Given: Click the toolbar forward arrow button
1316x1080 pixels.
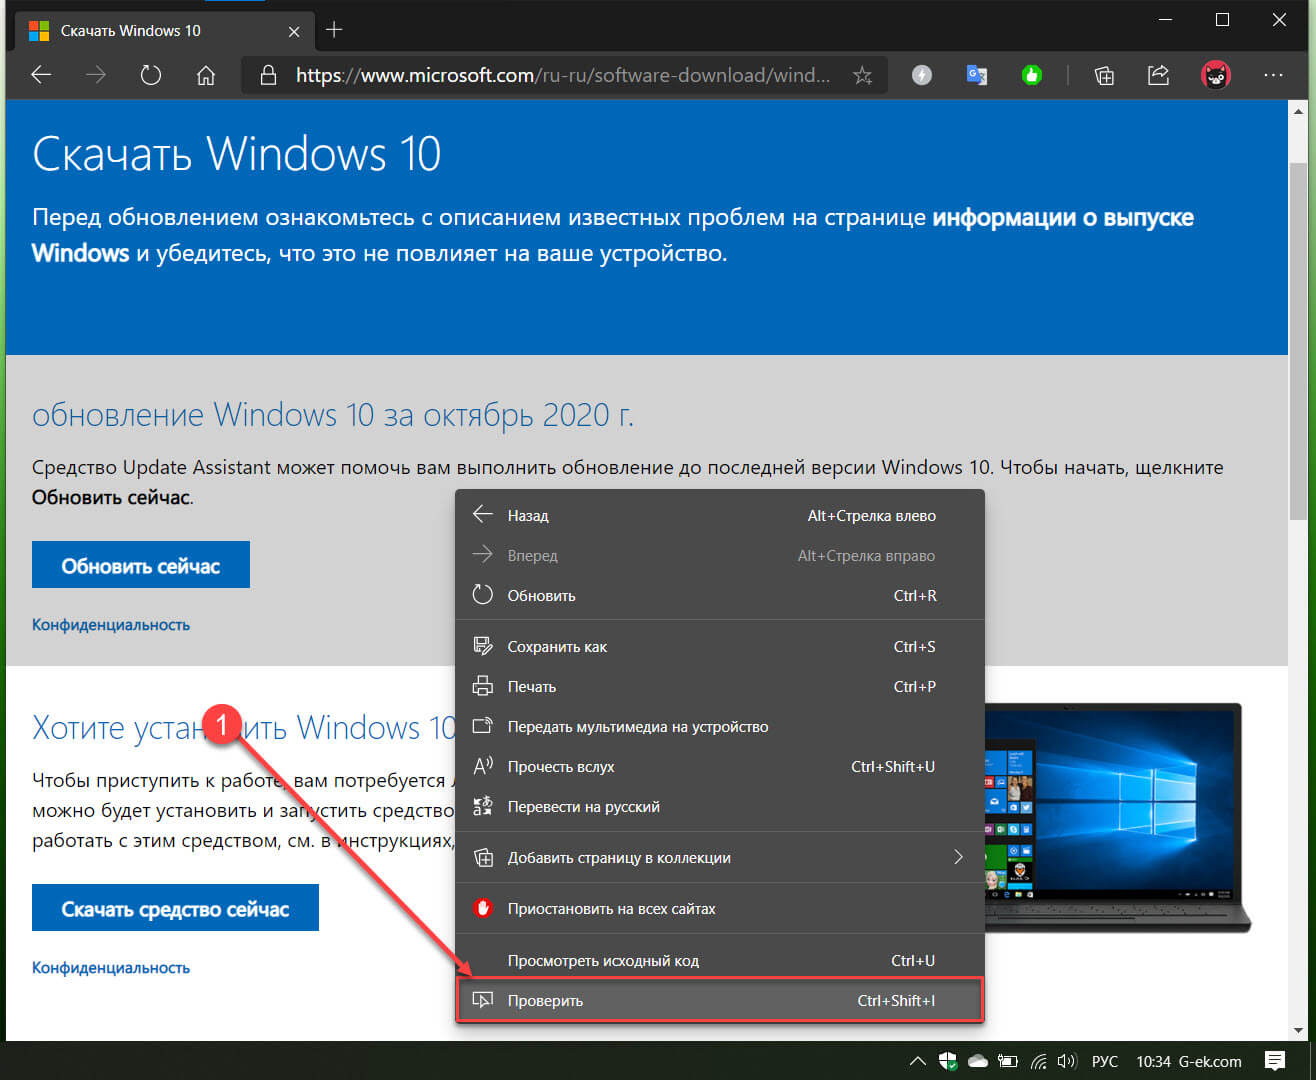Looking at the screenshot, I should (x=96, y=75).
